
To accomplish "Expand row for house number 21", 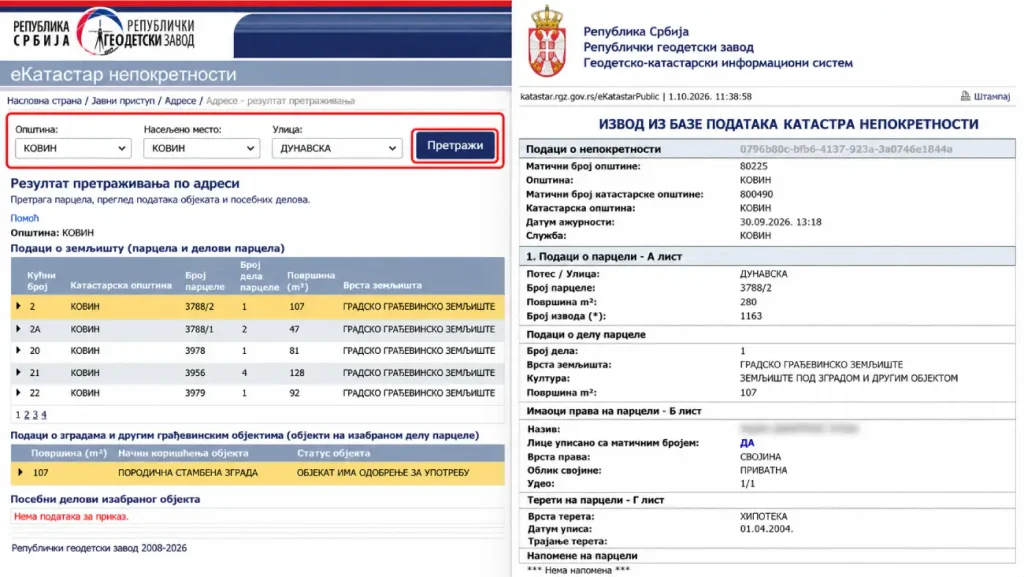I will pos(18,373).
